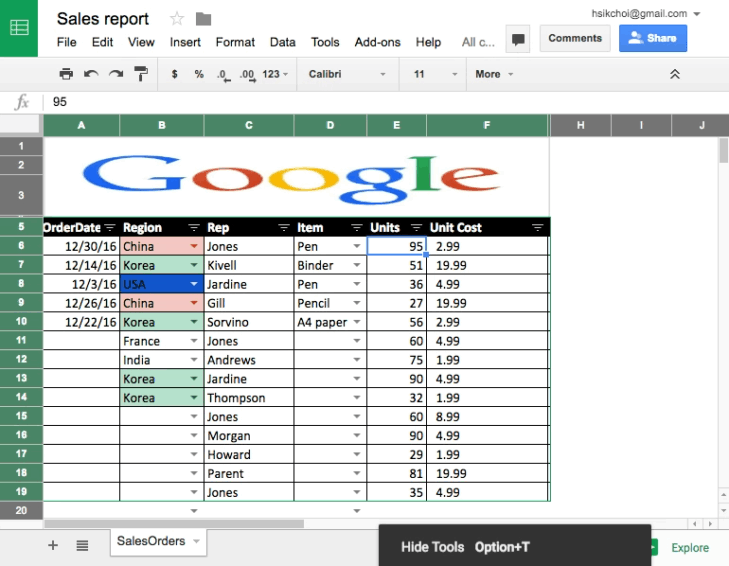Screen dimensions: 729x566
Task: Click the All changes saved link
Action: point(478,42)
